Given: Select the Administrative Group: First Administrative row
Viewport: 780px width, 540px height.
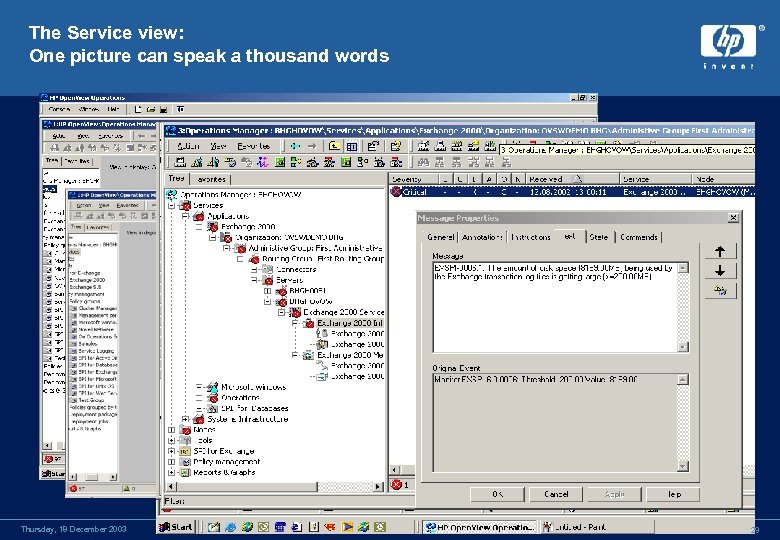Looking at the screenshot, I should pyautogui.click(x=315, y=248).
